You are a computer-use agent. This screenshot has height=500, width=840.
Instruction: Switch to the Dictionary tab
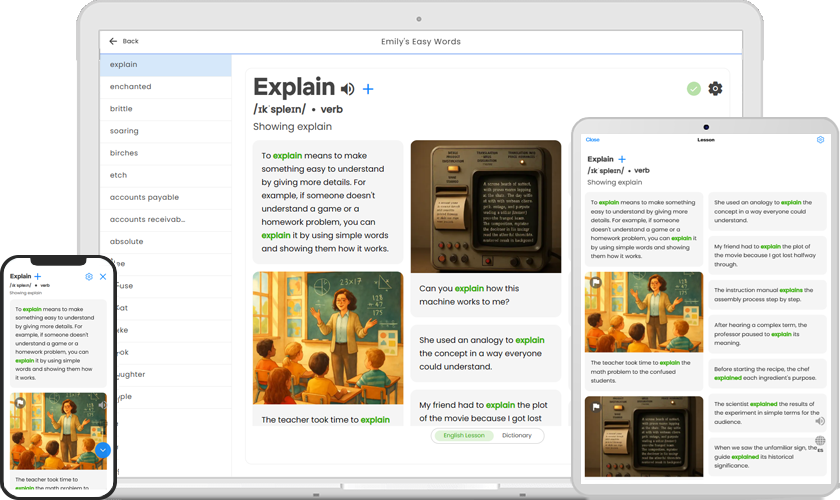[517, 435]
